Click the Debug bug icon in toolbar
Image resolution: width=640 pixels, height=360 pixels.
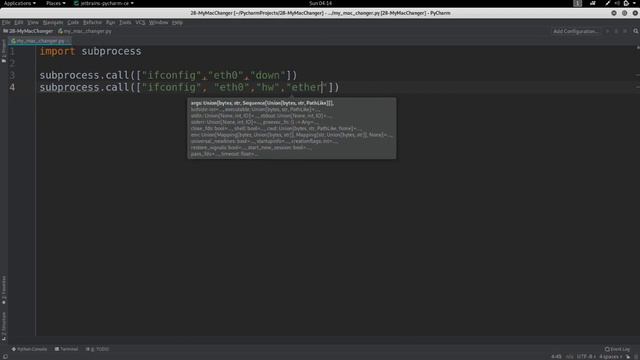point(616,31)
